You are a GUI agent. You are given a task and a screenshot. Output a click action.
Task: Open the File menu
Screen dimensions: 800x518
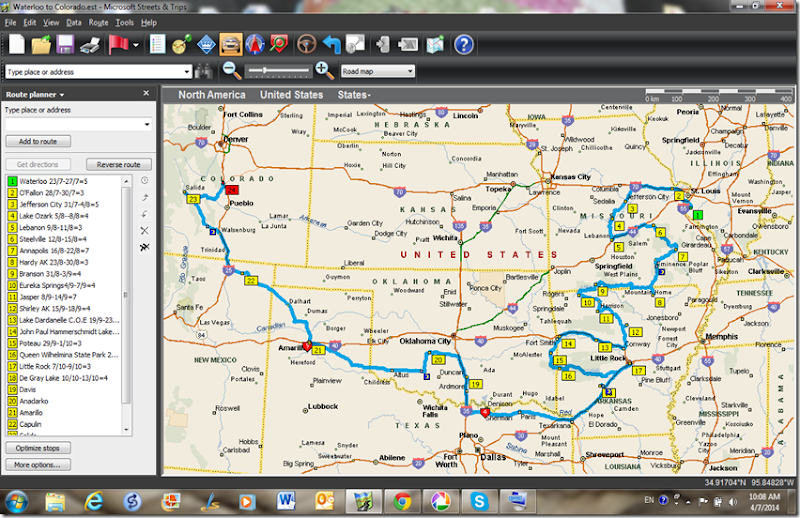tap(11, 22)
